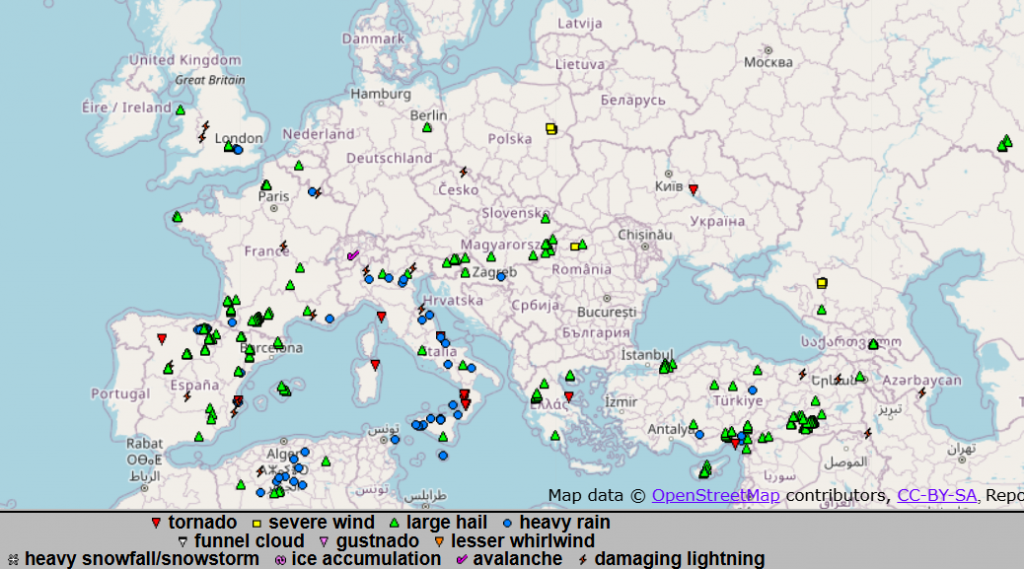The height and width of the screenshot is (569, 1024).
Task: Click the severe wind marker near Romania
Action: tap(575, 246)
